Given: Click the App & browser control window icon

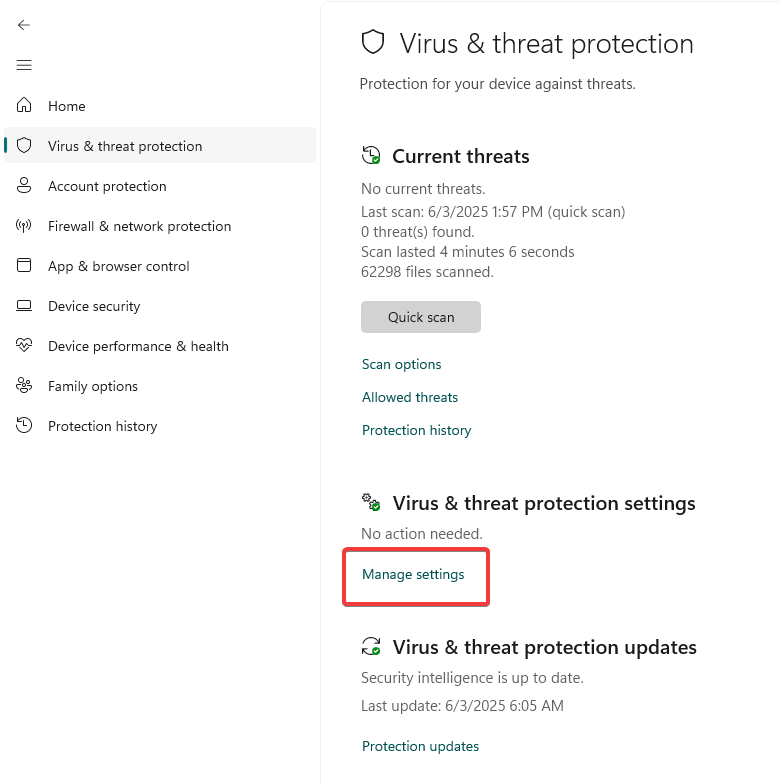Looking at the screenshot, I should pyautogui.click(x=24, y=266).
